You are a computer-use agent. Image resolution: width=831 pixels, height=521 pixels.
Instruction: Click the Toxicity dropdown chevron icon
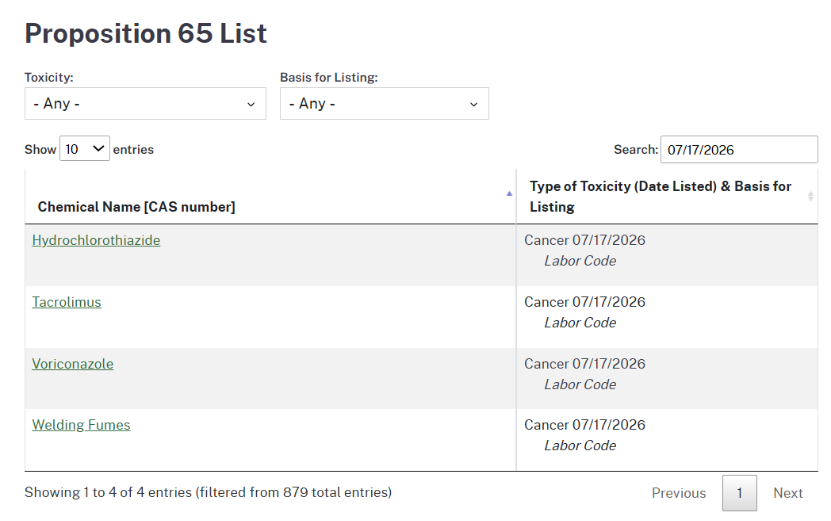point(251,104)
